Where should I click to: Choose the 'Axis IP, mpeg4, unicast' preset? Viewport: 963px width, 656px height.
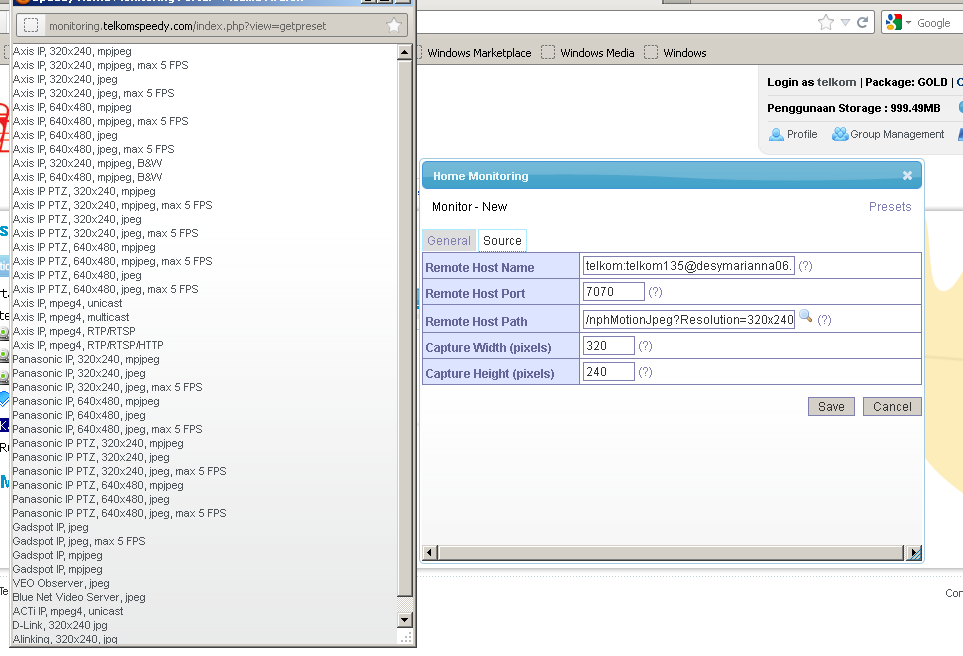pos(68,303)
